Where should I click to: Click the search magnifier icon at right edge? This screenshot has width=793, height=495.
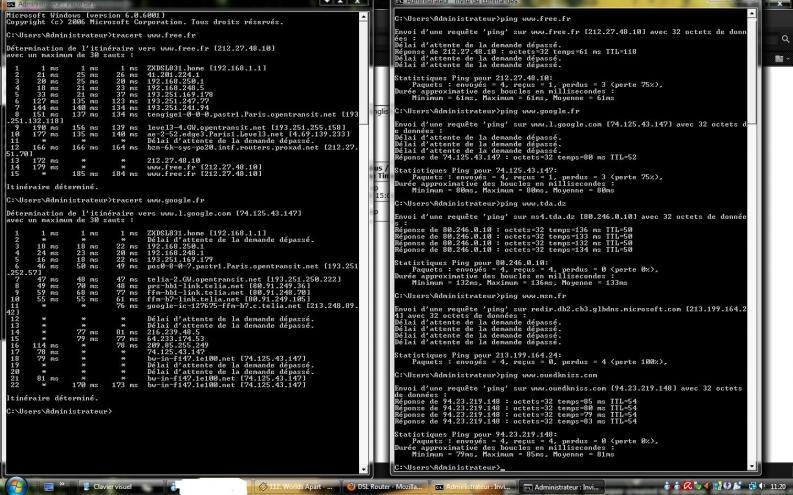pyautogui.click(x=785, y=38)
